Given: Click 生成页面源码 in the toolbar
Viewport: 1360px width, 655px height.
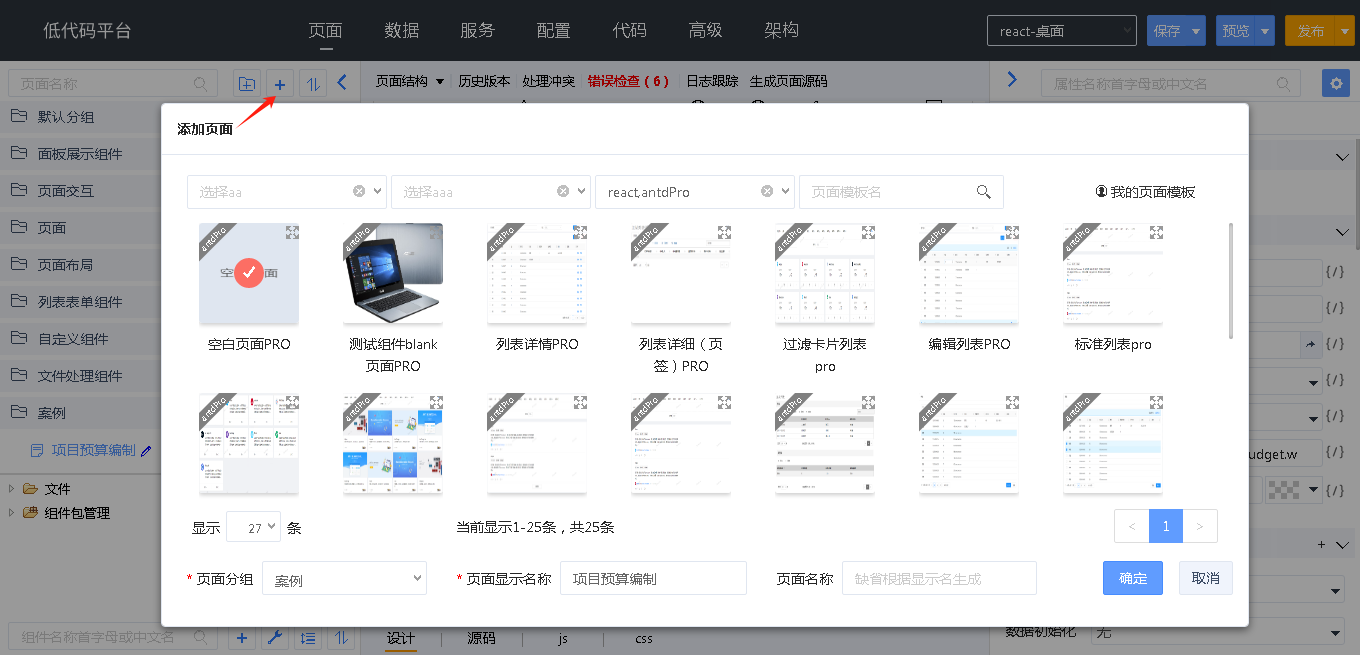Looking at the screenshot, I should 789,81.
